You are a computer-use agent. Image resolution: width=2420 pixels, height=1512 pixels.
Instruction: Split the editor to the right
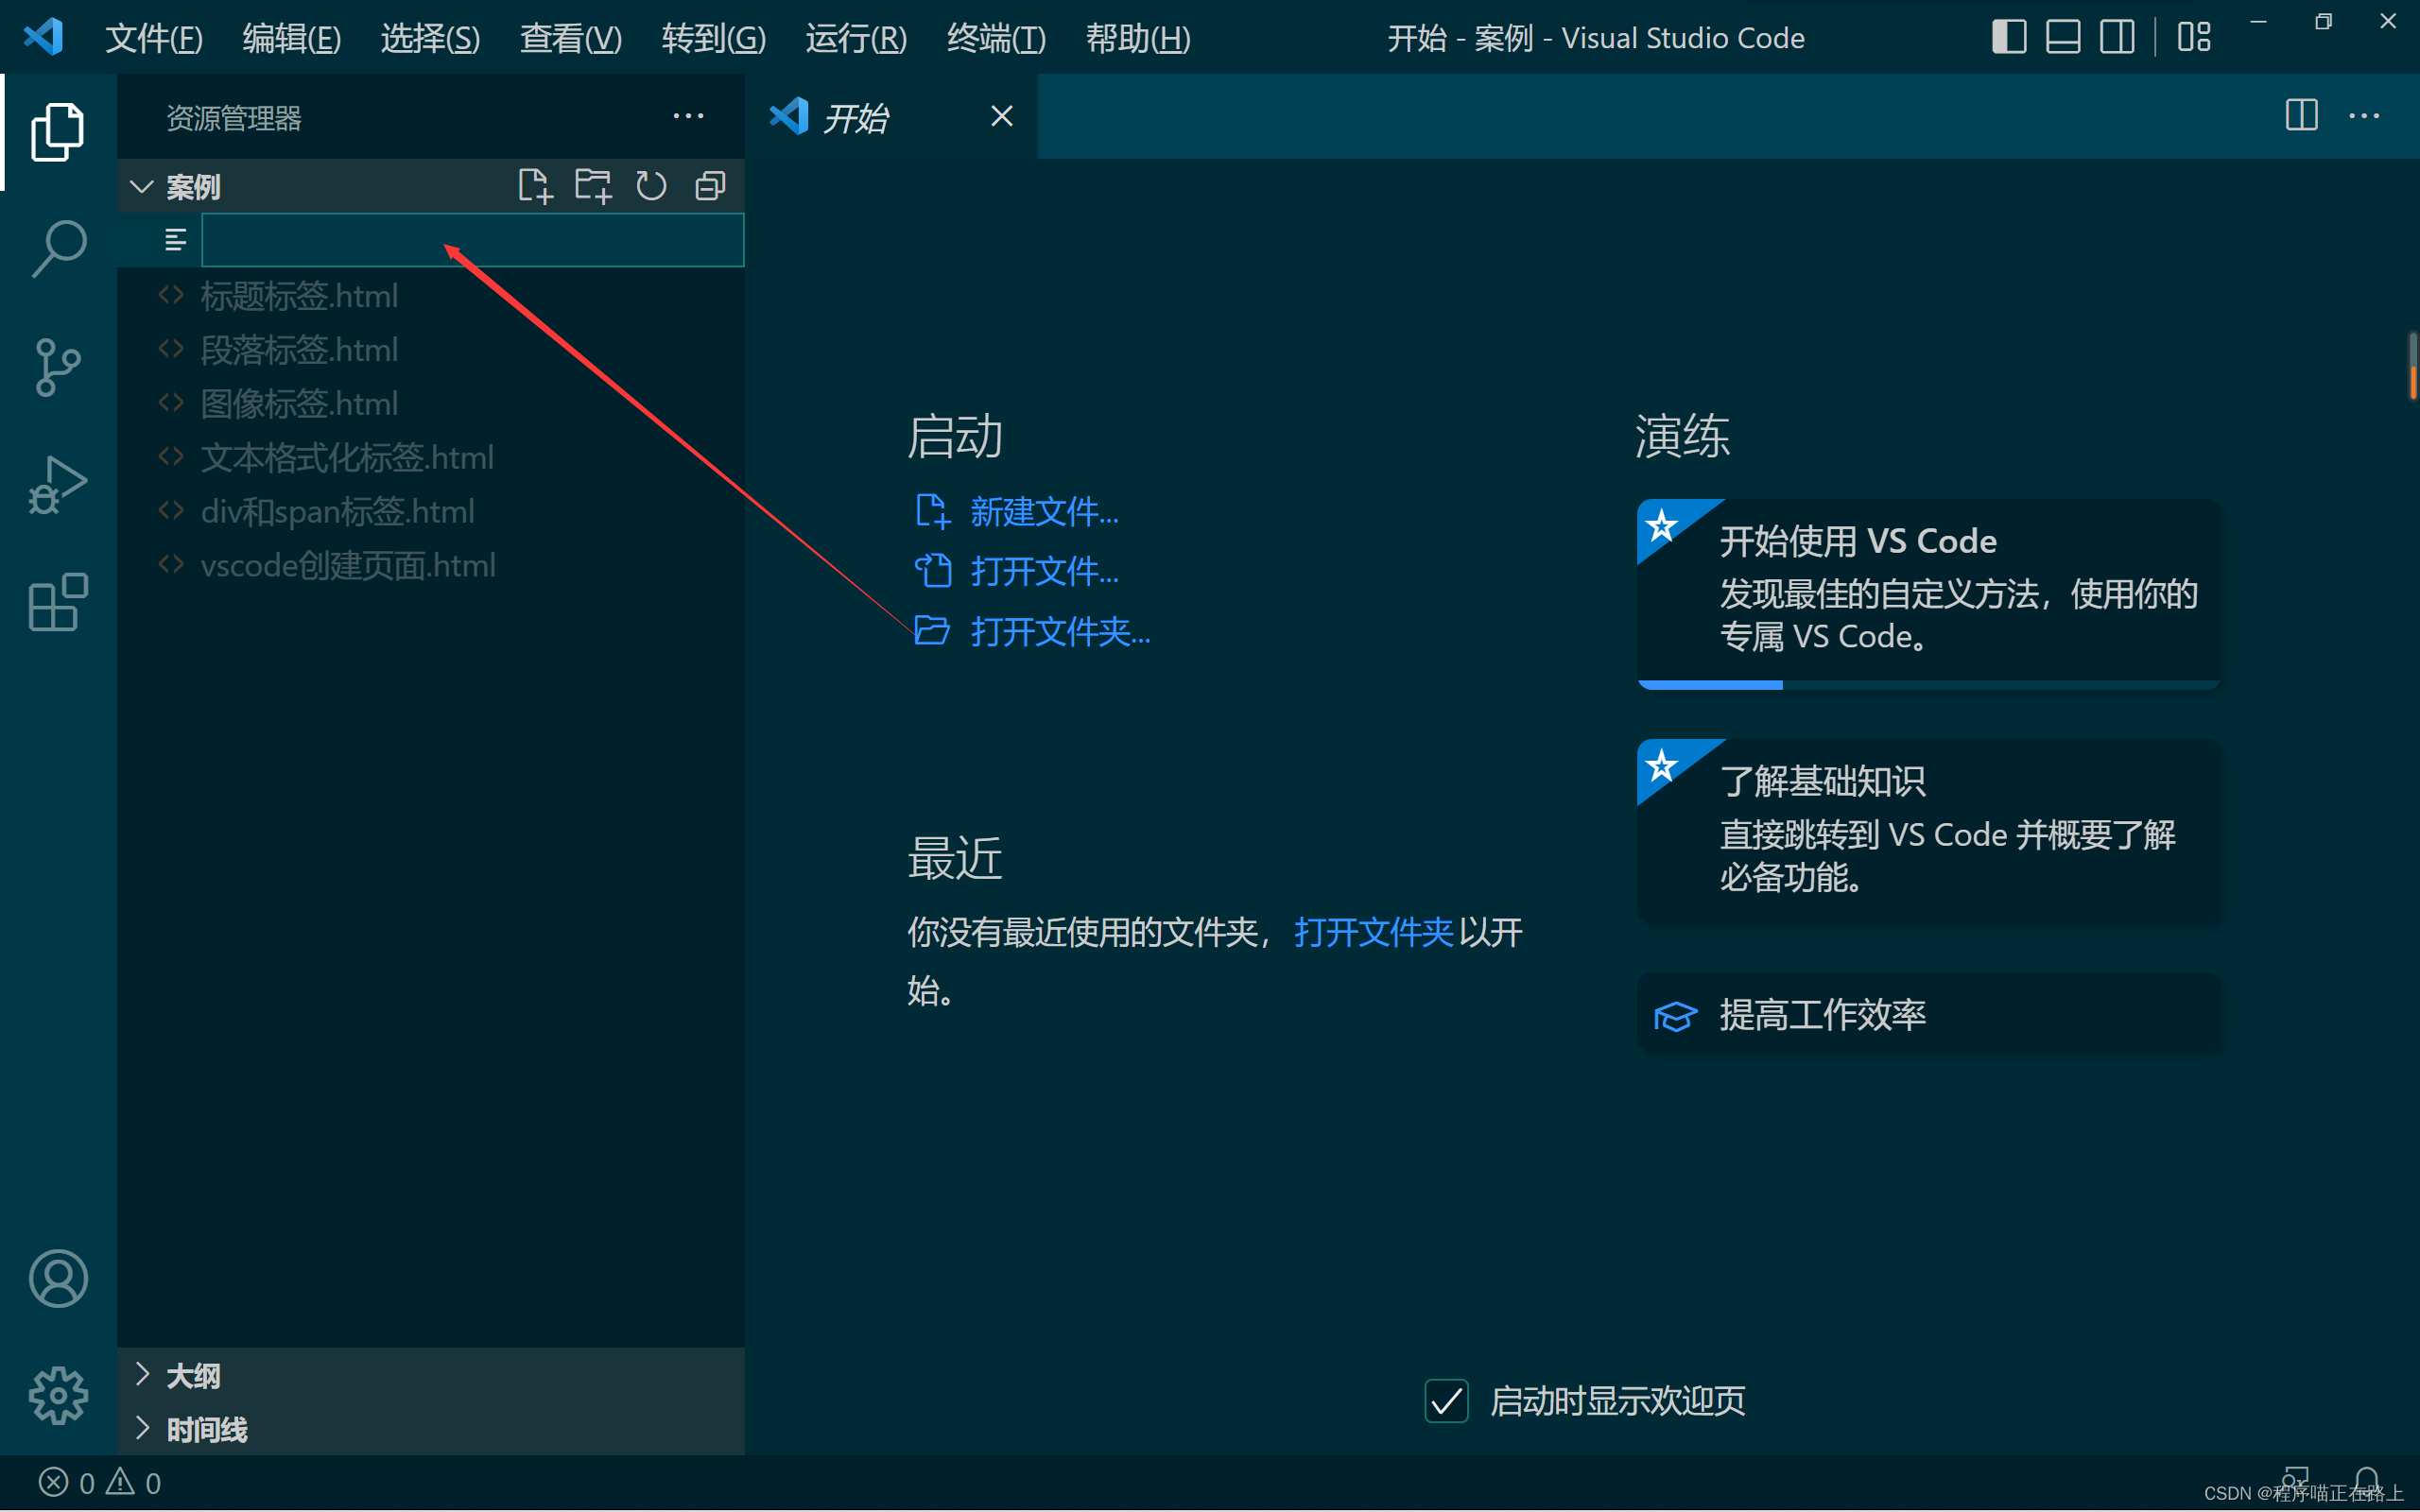click(x=2301, y=116)
